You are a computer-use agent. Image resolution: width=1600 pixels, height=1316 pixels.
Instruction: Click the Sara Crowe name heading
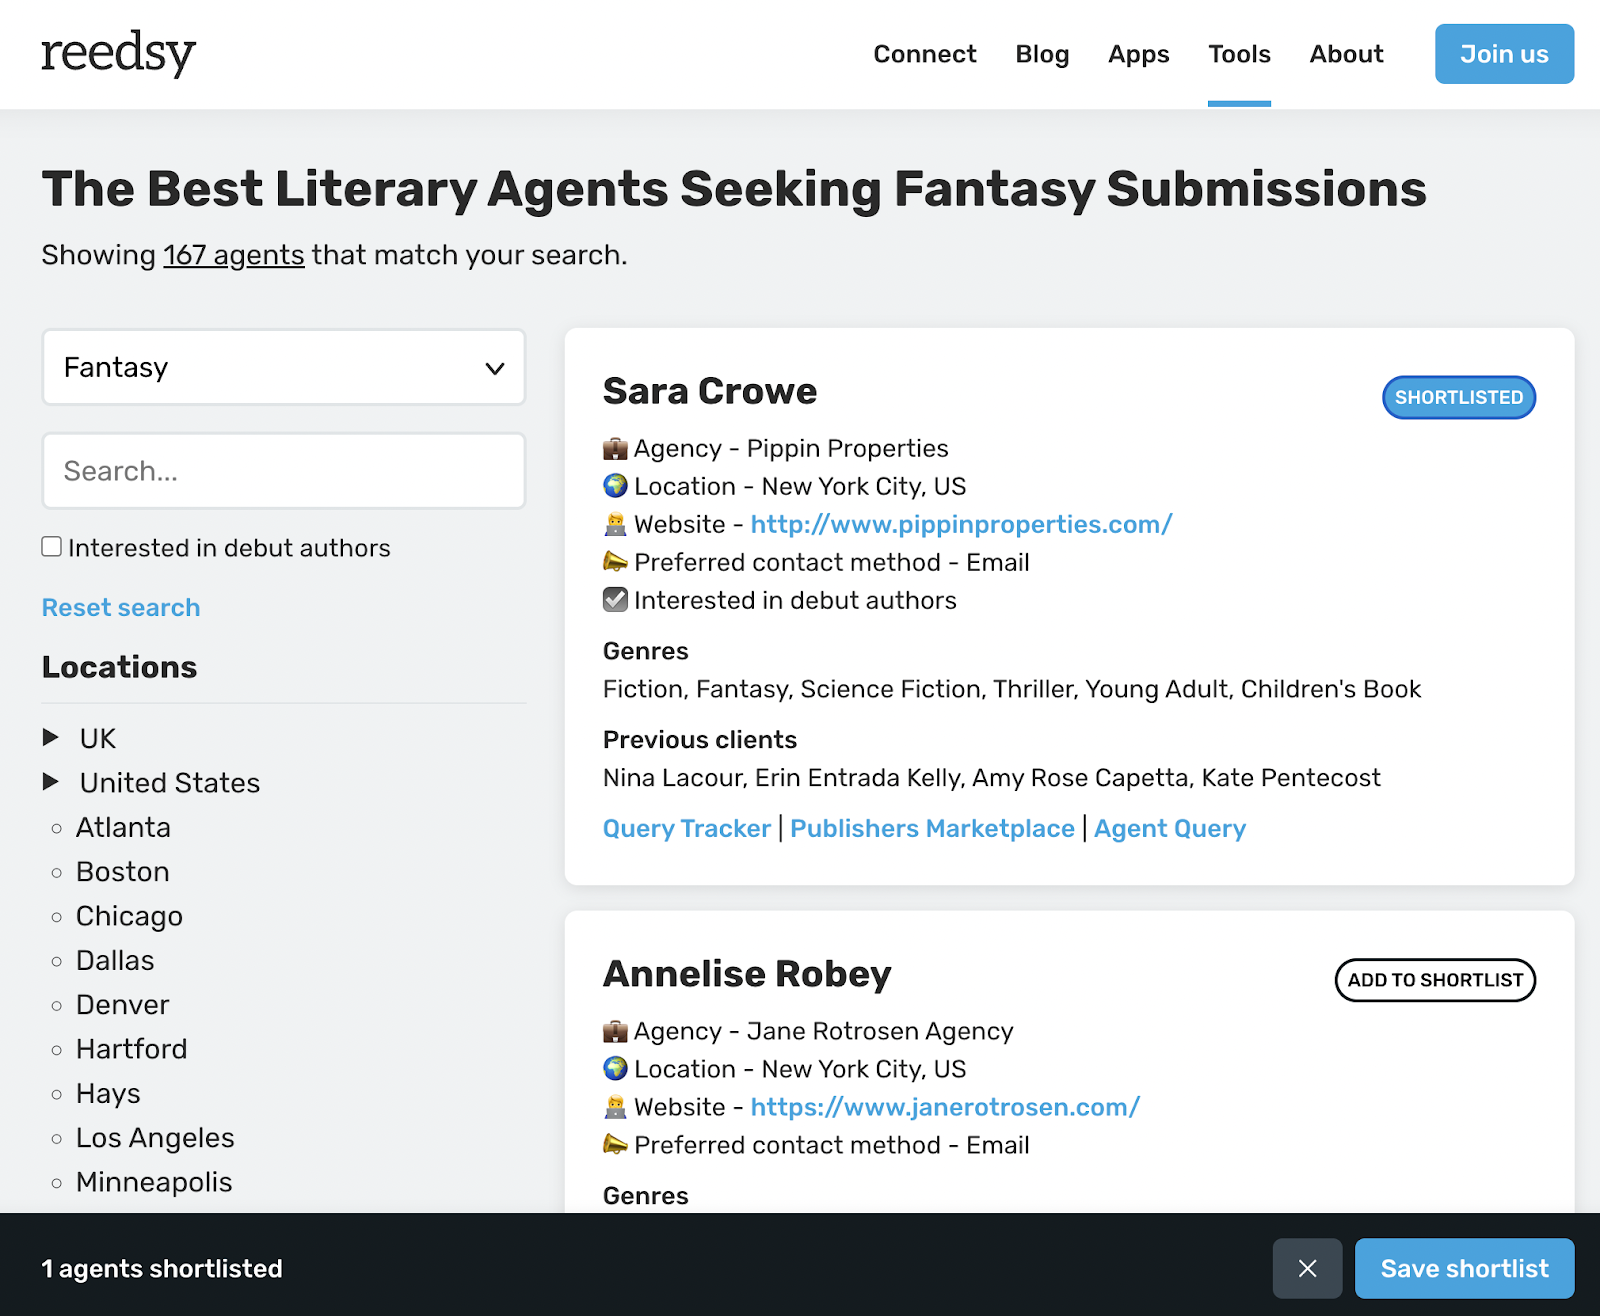[x=710, y=391]
